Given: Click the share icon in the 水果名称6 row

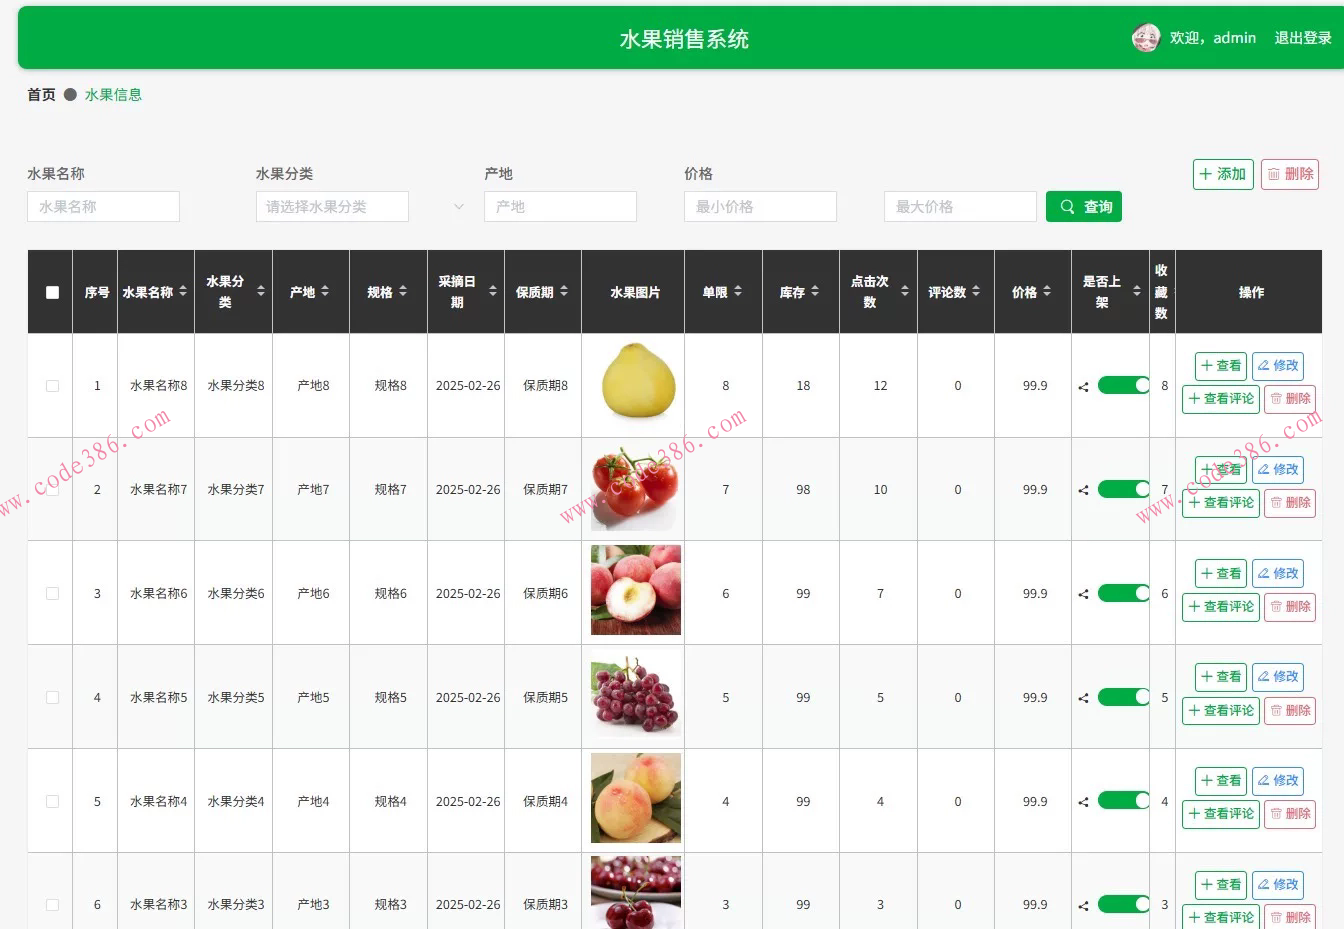Looking at the screenshot, I should pyautogui.click(x=1082, y=593).
